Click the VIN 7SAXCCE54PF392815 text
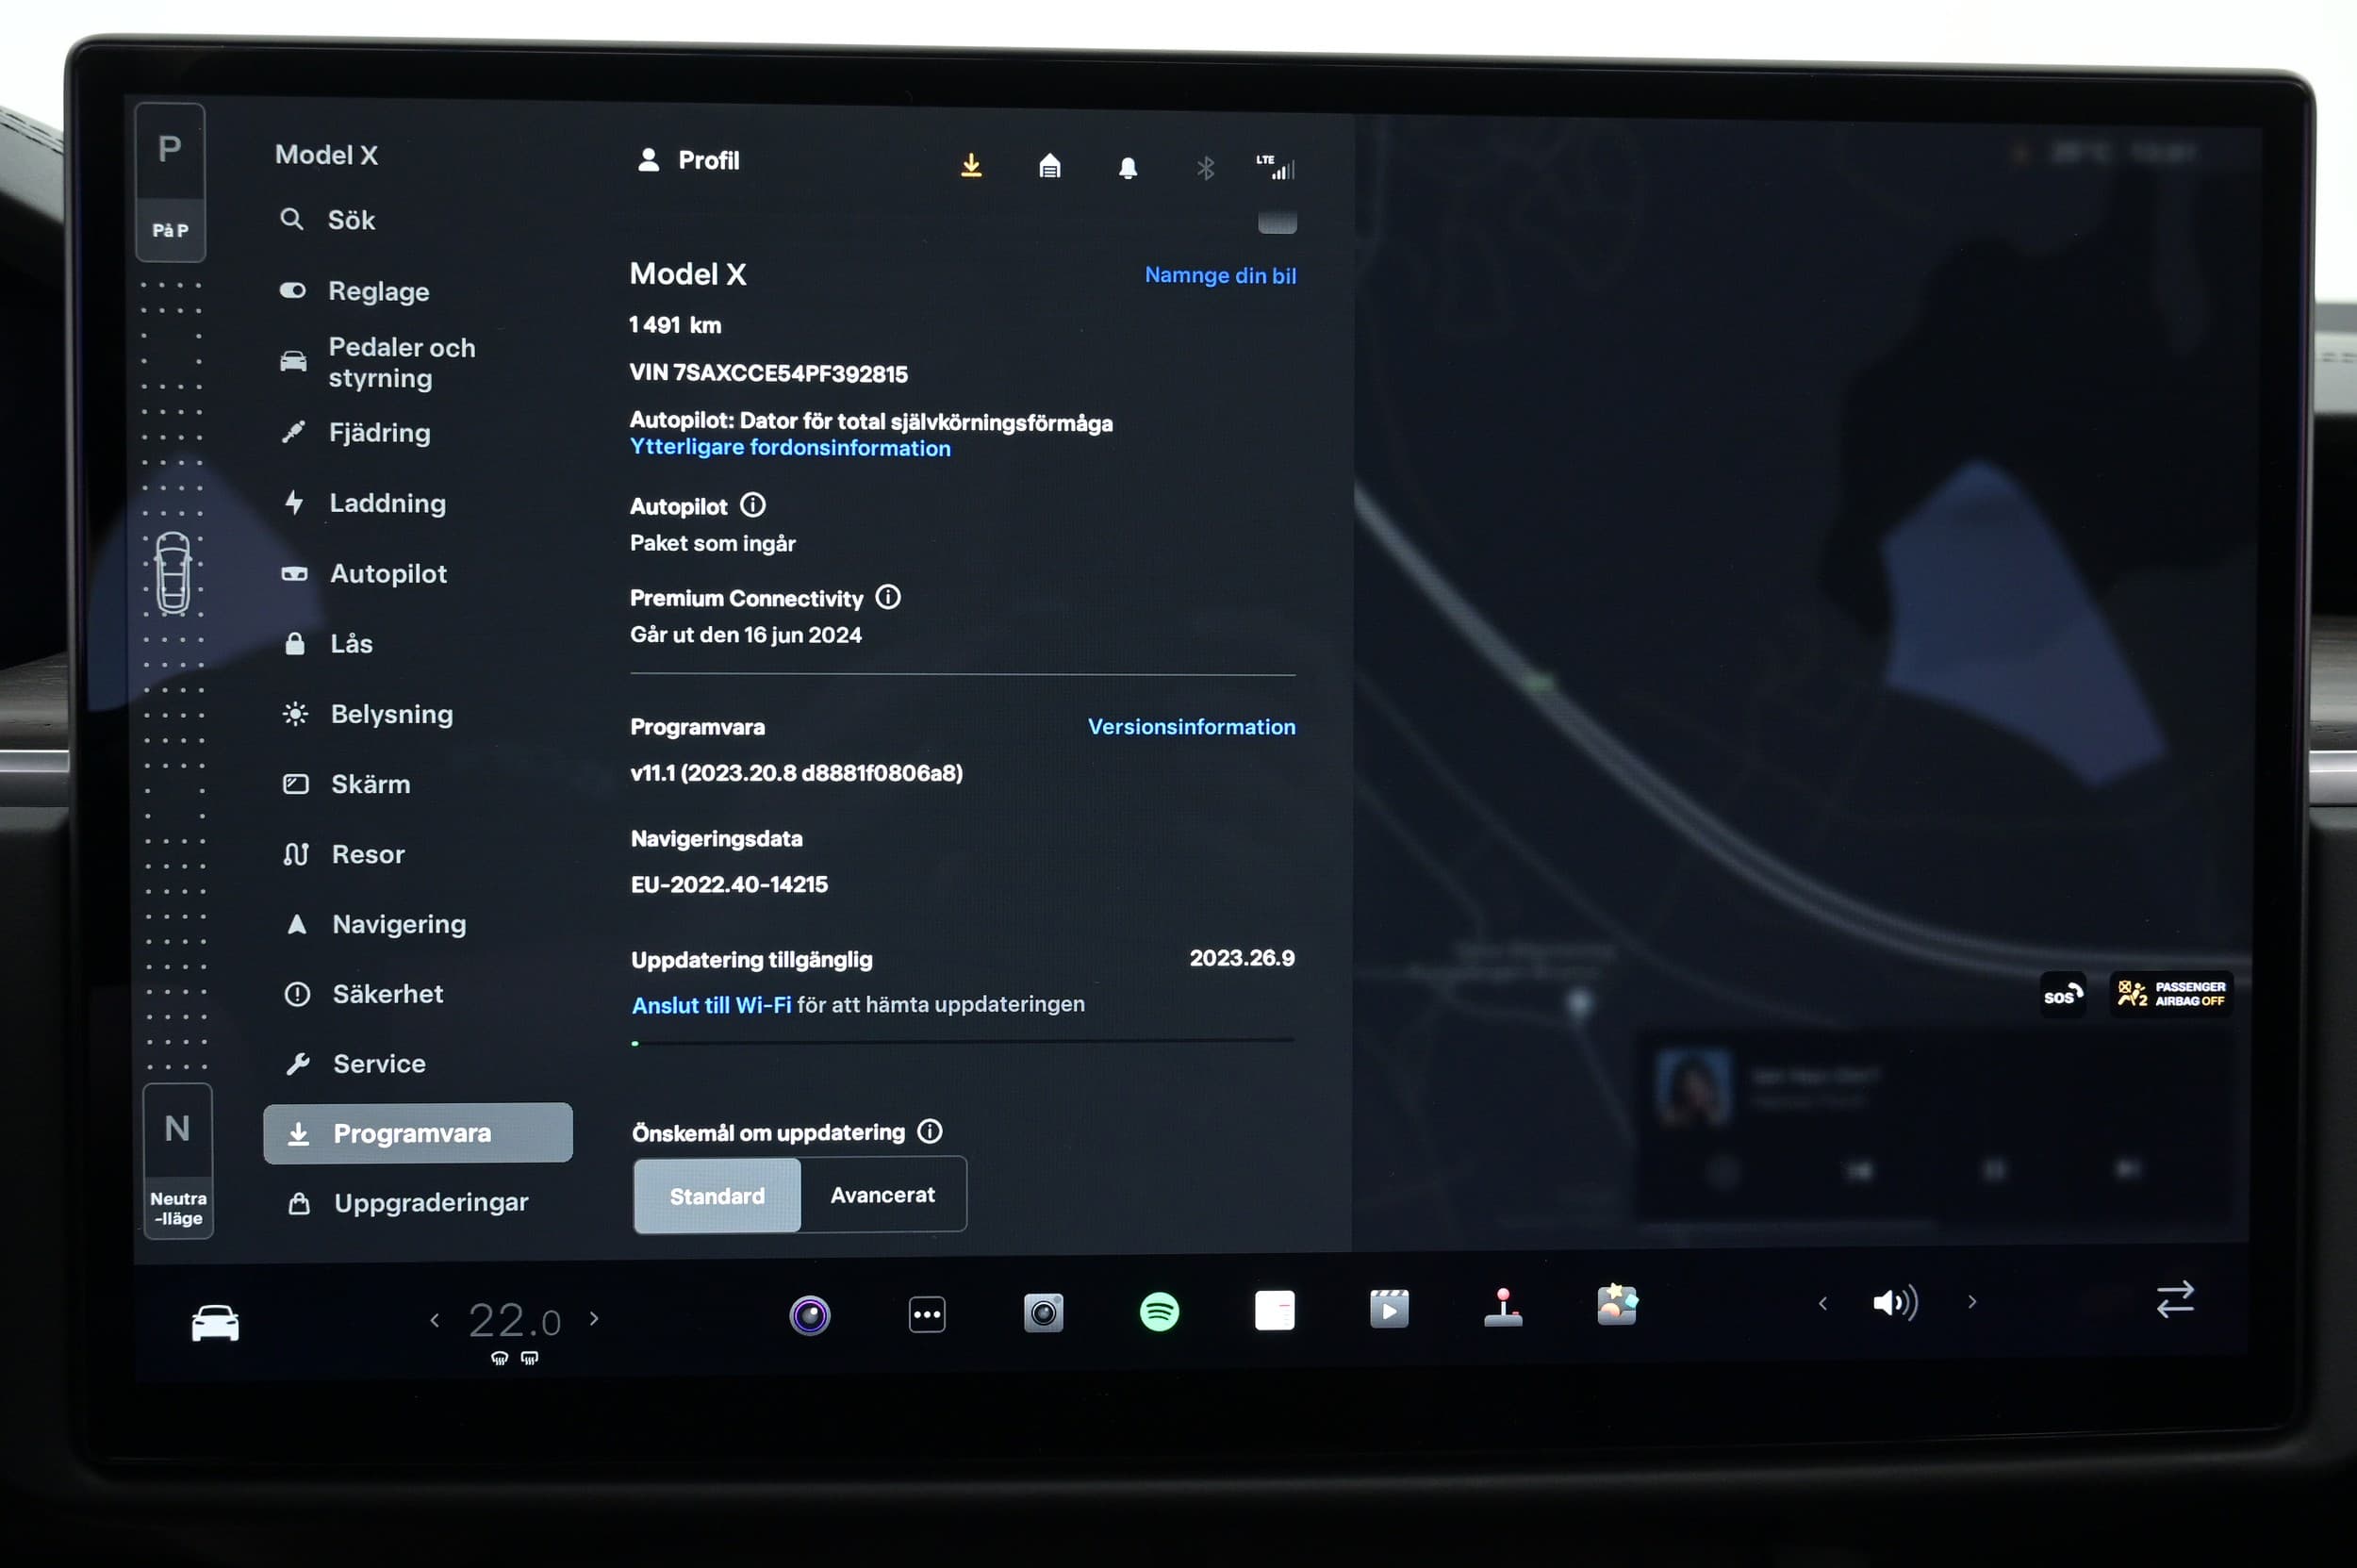 point(768,373)
